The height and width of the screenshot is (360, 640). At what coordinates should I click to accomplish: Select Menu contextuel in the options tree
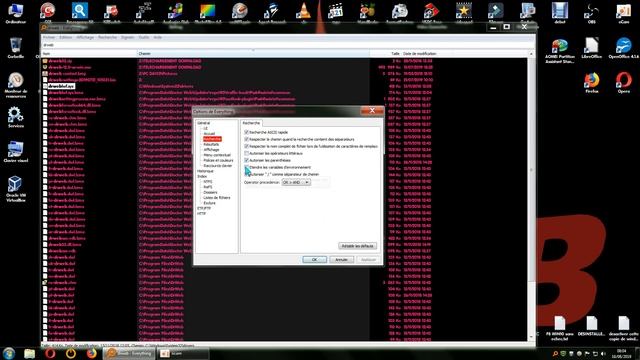[x=217, y=155]
